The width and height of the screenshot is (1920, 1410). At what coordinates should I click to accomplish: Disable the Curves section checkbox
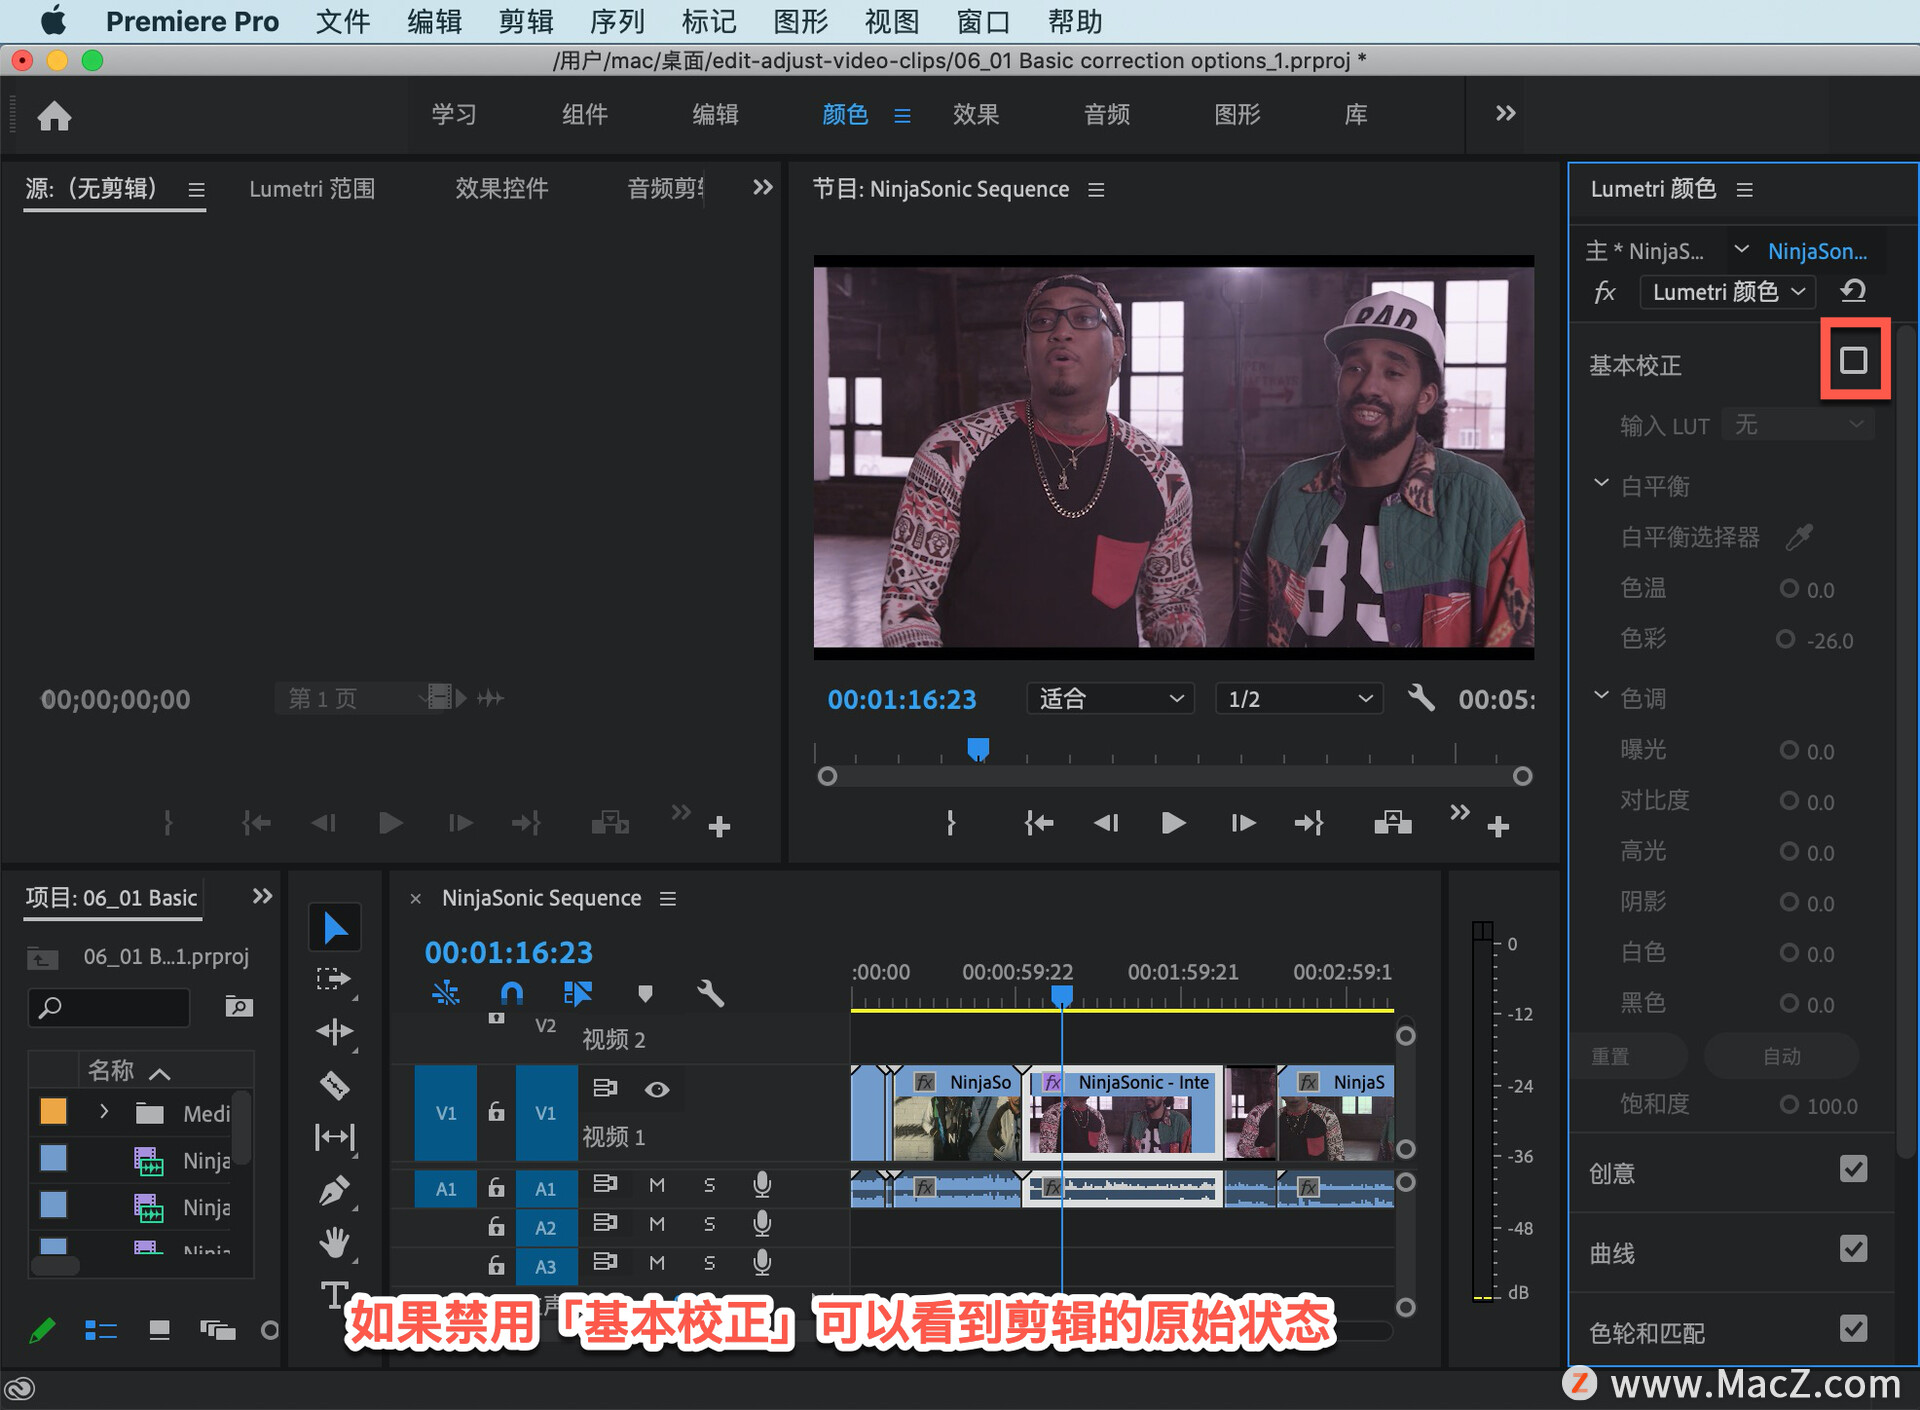1854,1249
